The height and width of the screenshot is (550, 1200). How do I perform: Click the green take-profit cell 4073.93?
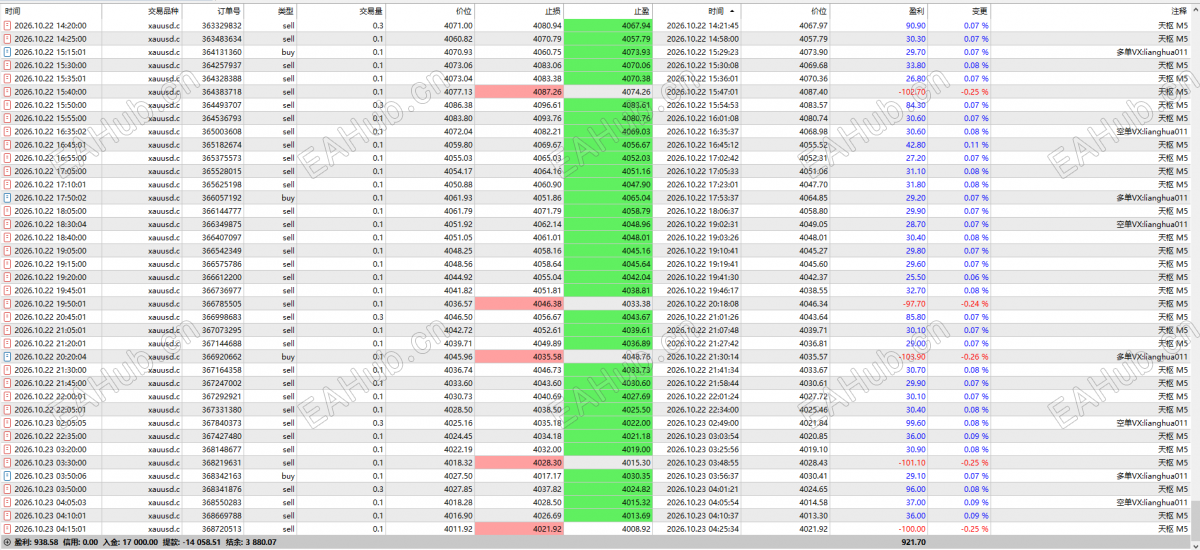(x=609, y=51)
